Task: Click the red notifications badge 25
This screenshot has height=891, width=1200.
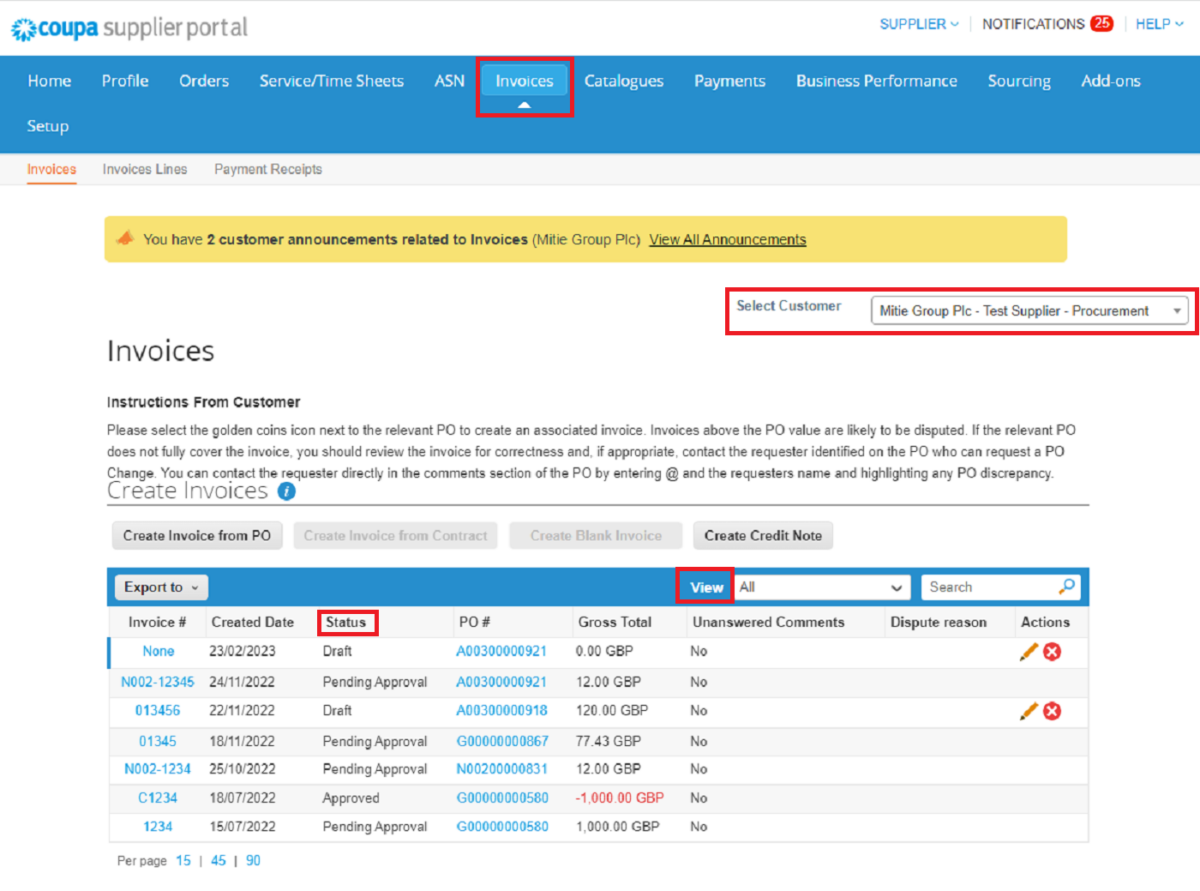Action: click(1102, 24)
